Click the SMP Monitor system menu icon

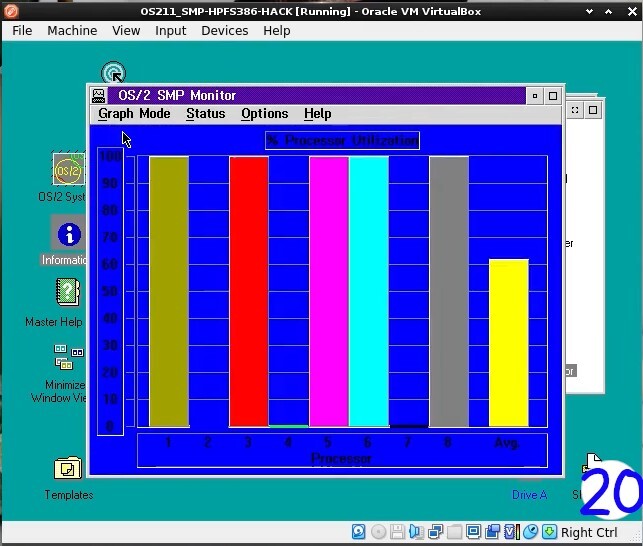tap(98, 96)
